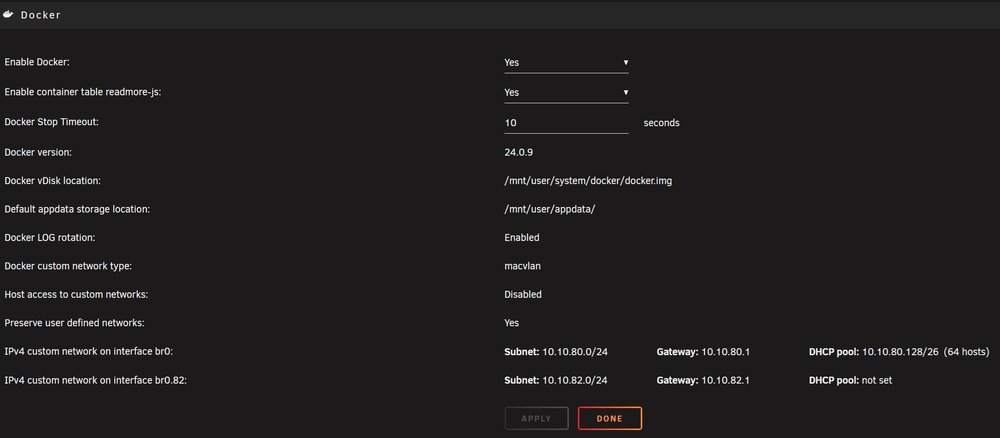Click the path /mnt/user/appdata/
The image size is (1000, 438).
(550, 209)
